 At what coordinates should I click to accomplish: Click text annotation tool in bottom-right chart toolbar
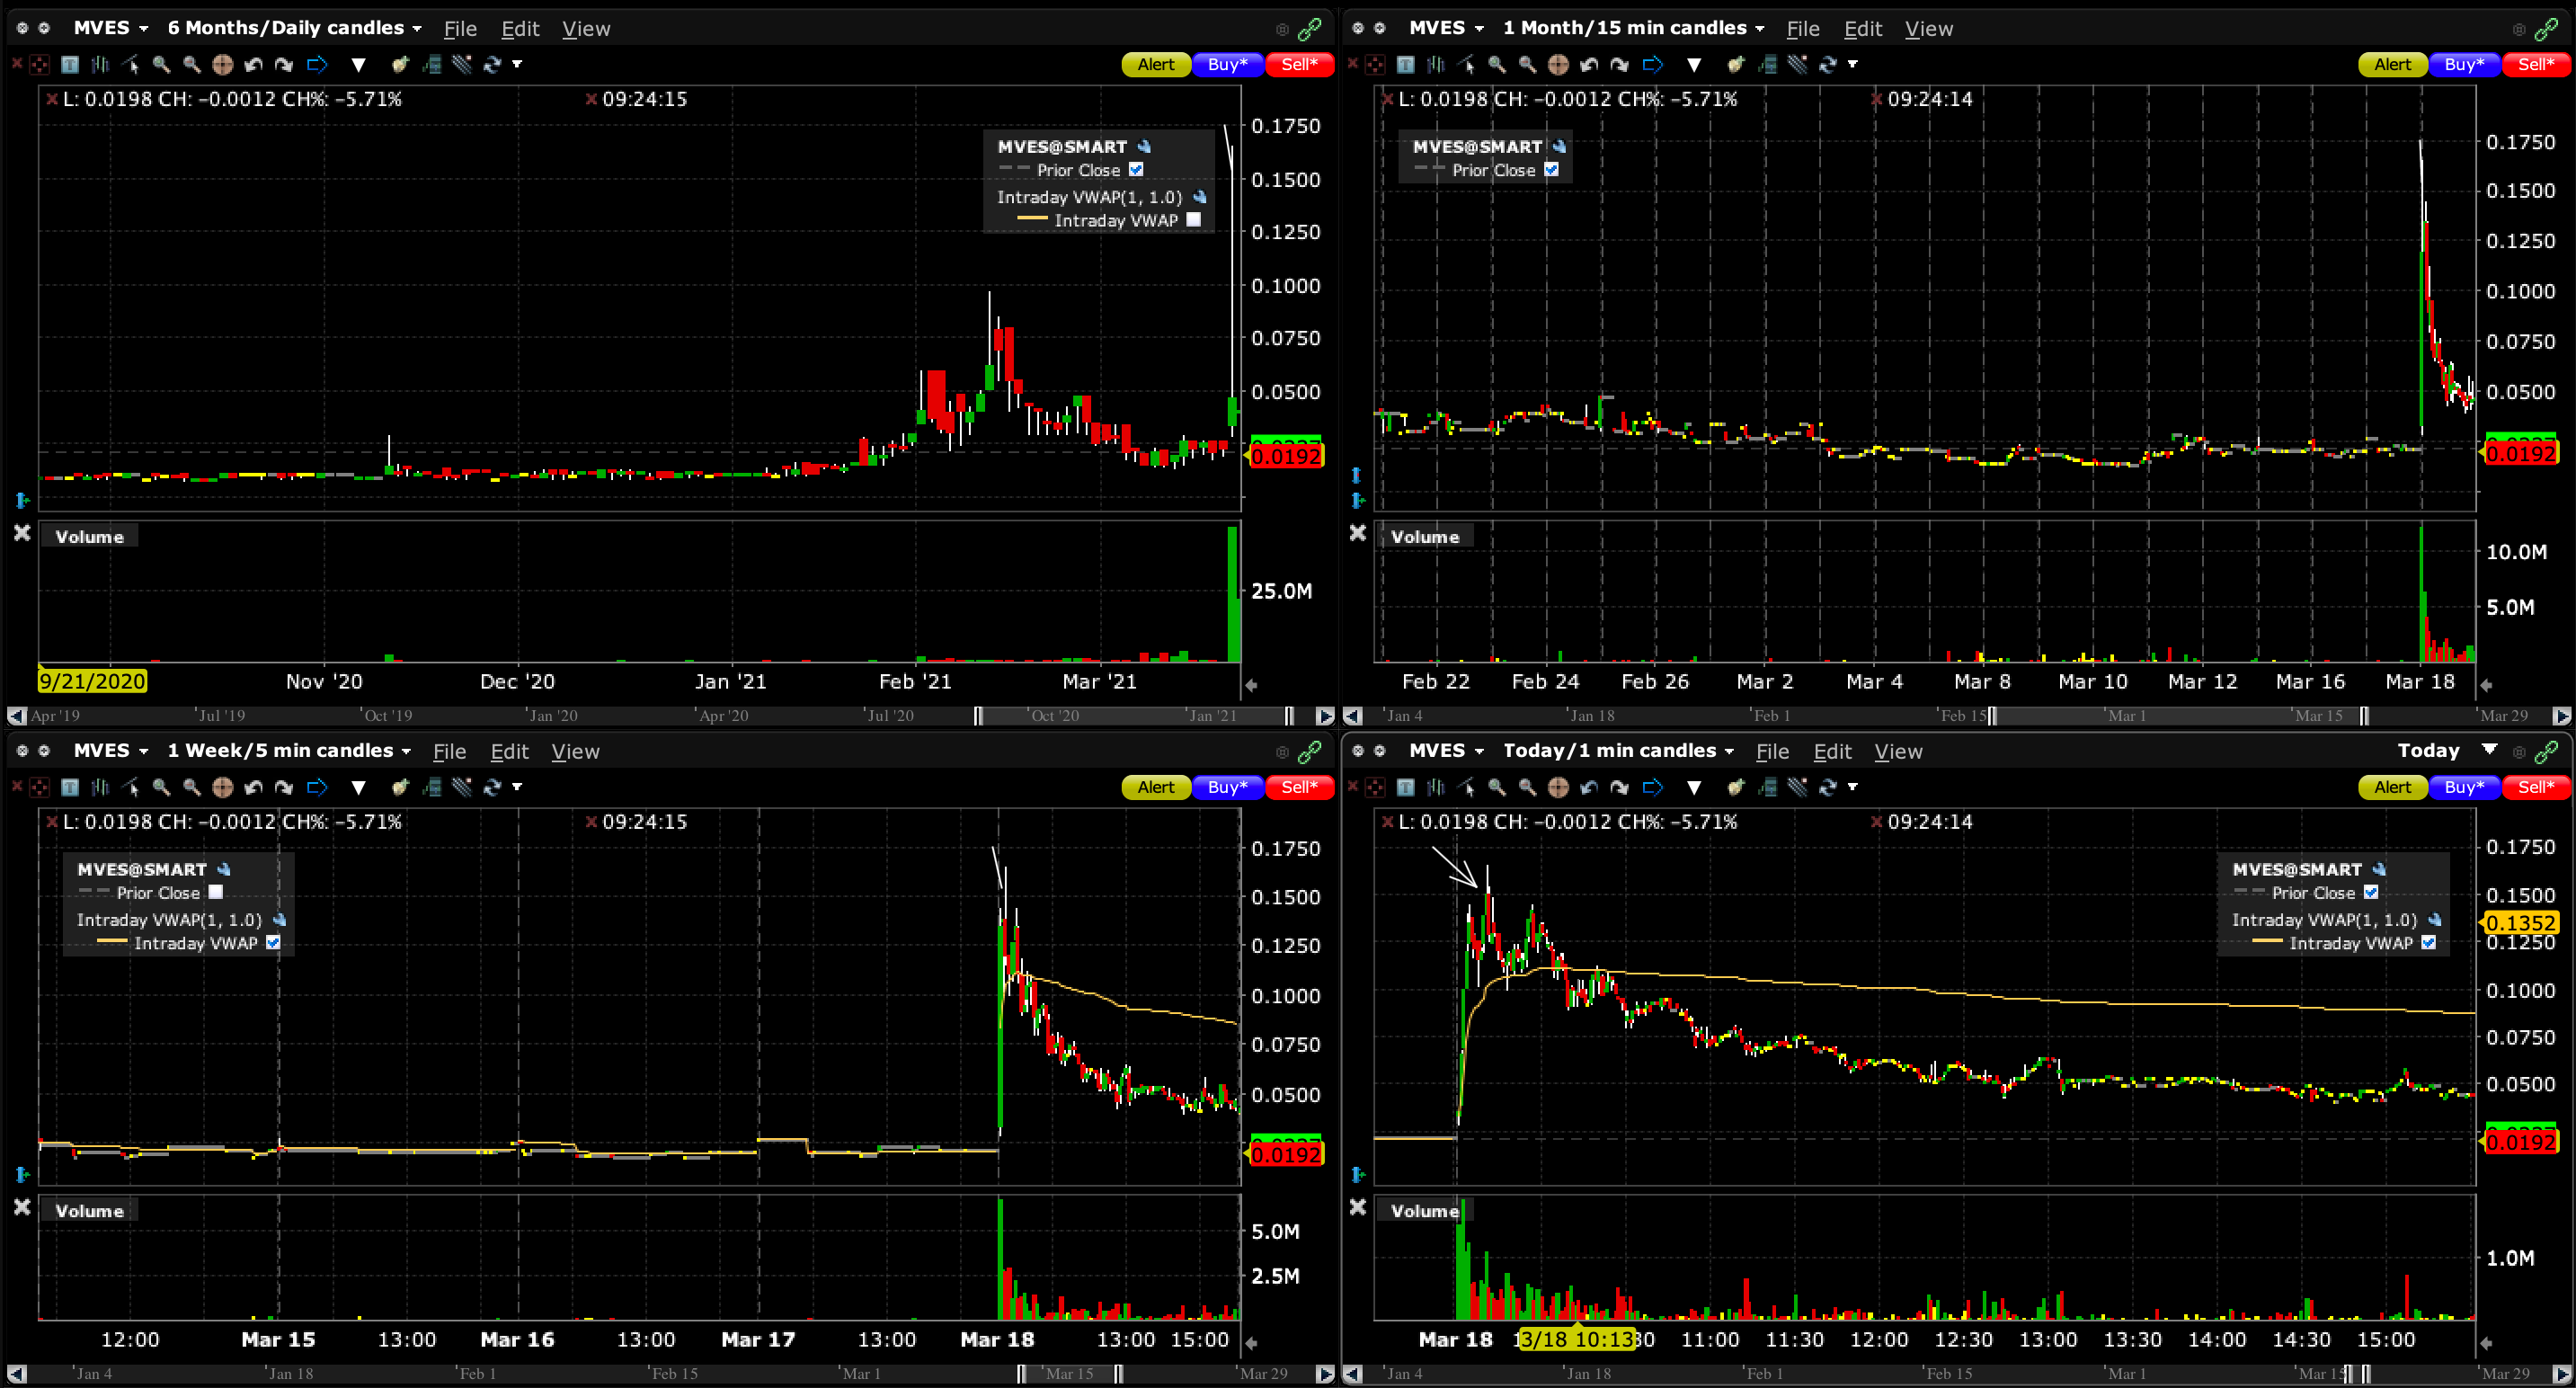(1406, 788)
